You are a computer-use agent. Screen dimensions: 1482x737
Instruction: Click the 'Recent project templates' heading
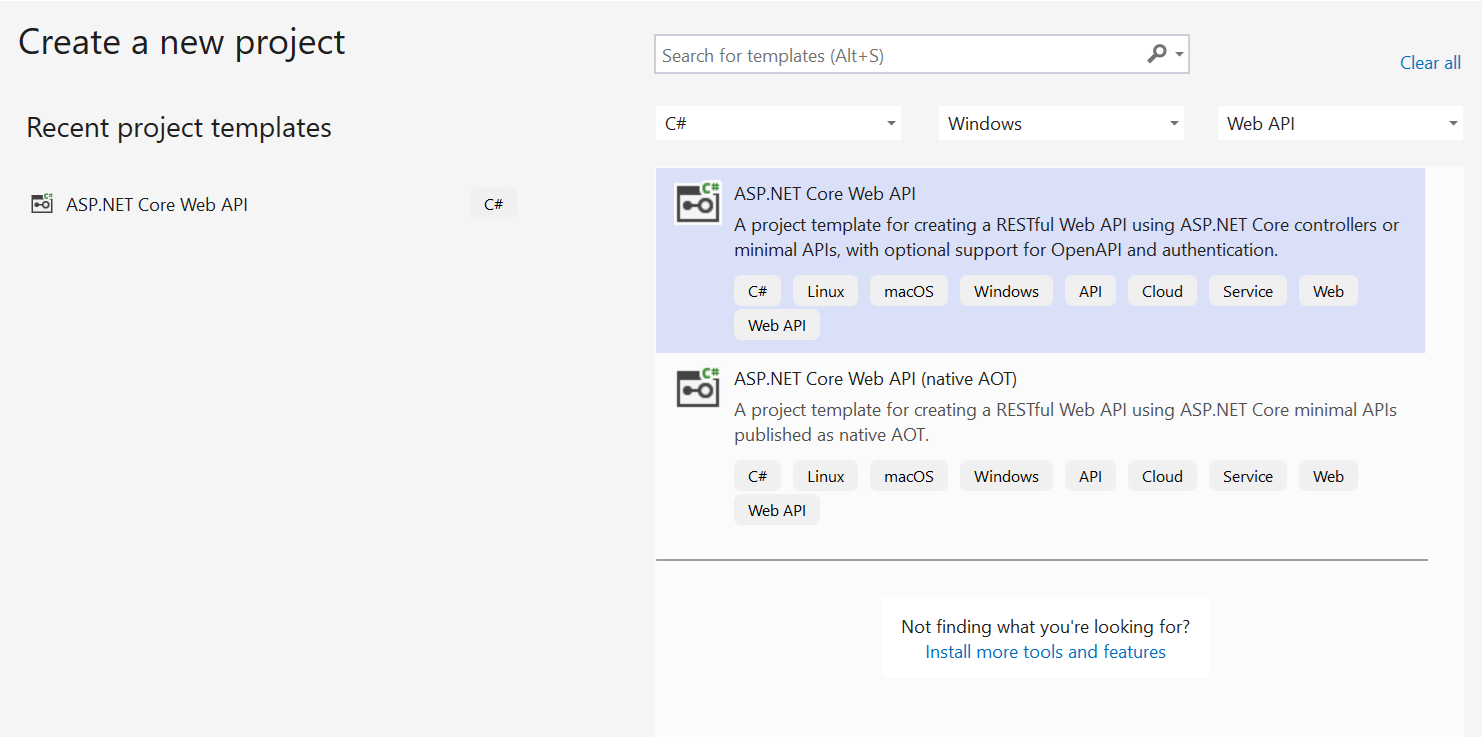[x=179, y=127]
